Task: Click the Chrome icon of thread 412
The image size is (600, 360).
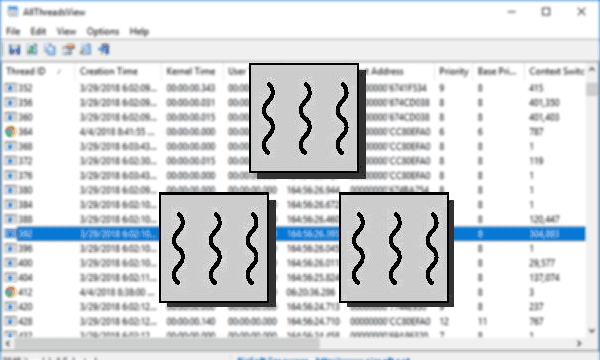Action: [x=11, y=292]
